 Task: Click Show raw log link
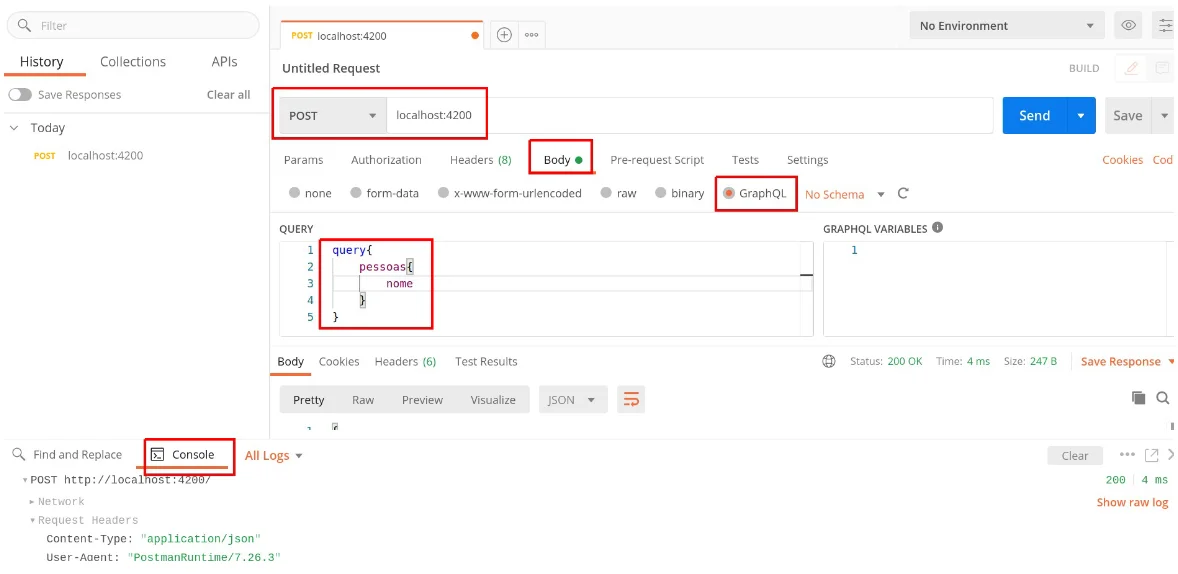coord(1132,502)
